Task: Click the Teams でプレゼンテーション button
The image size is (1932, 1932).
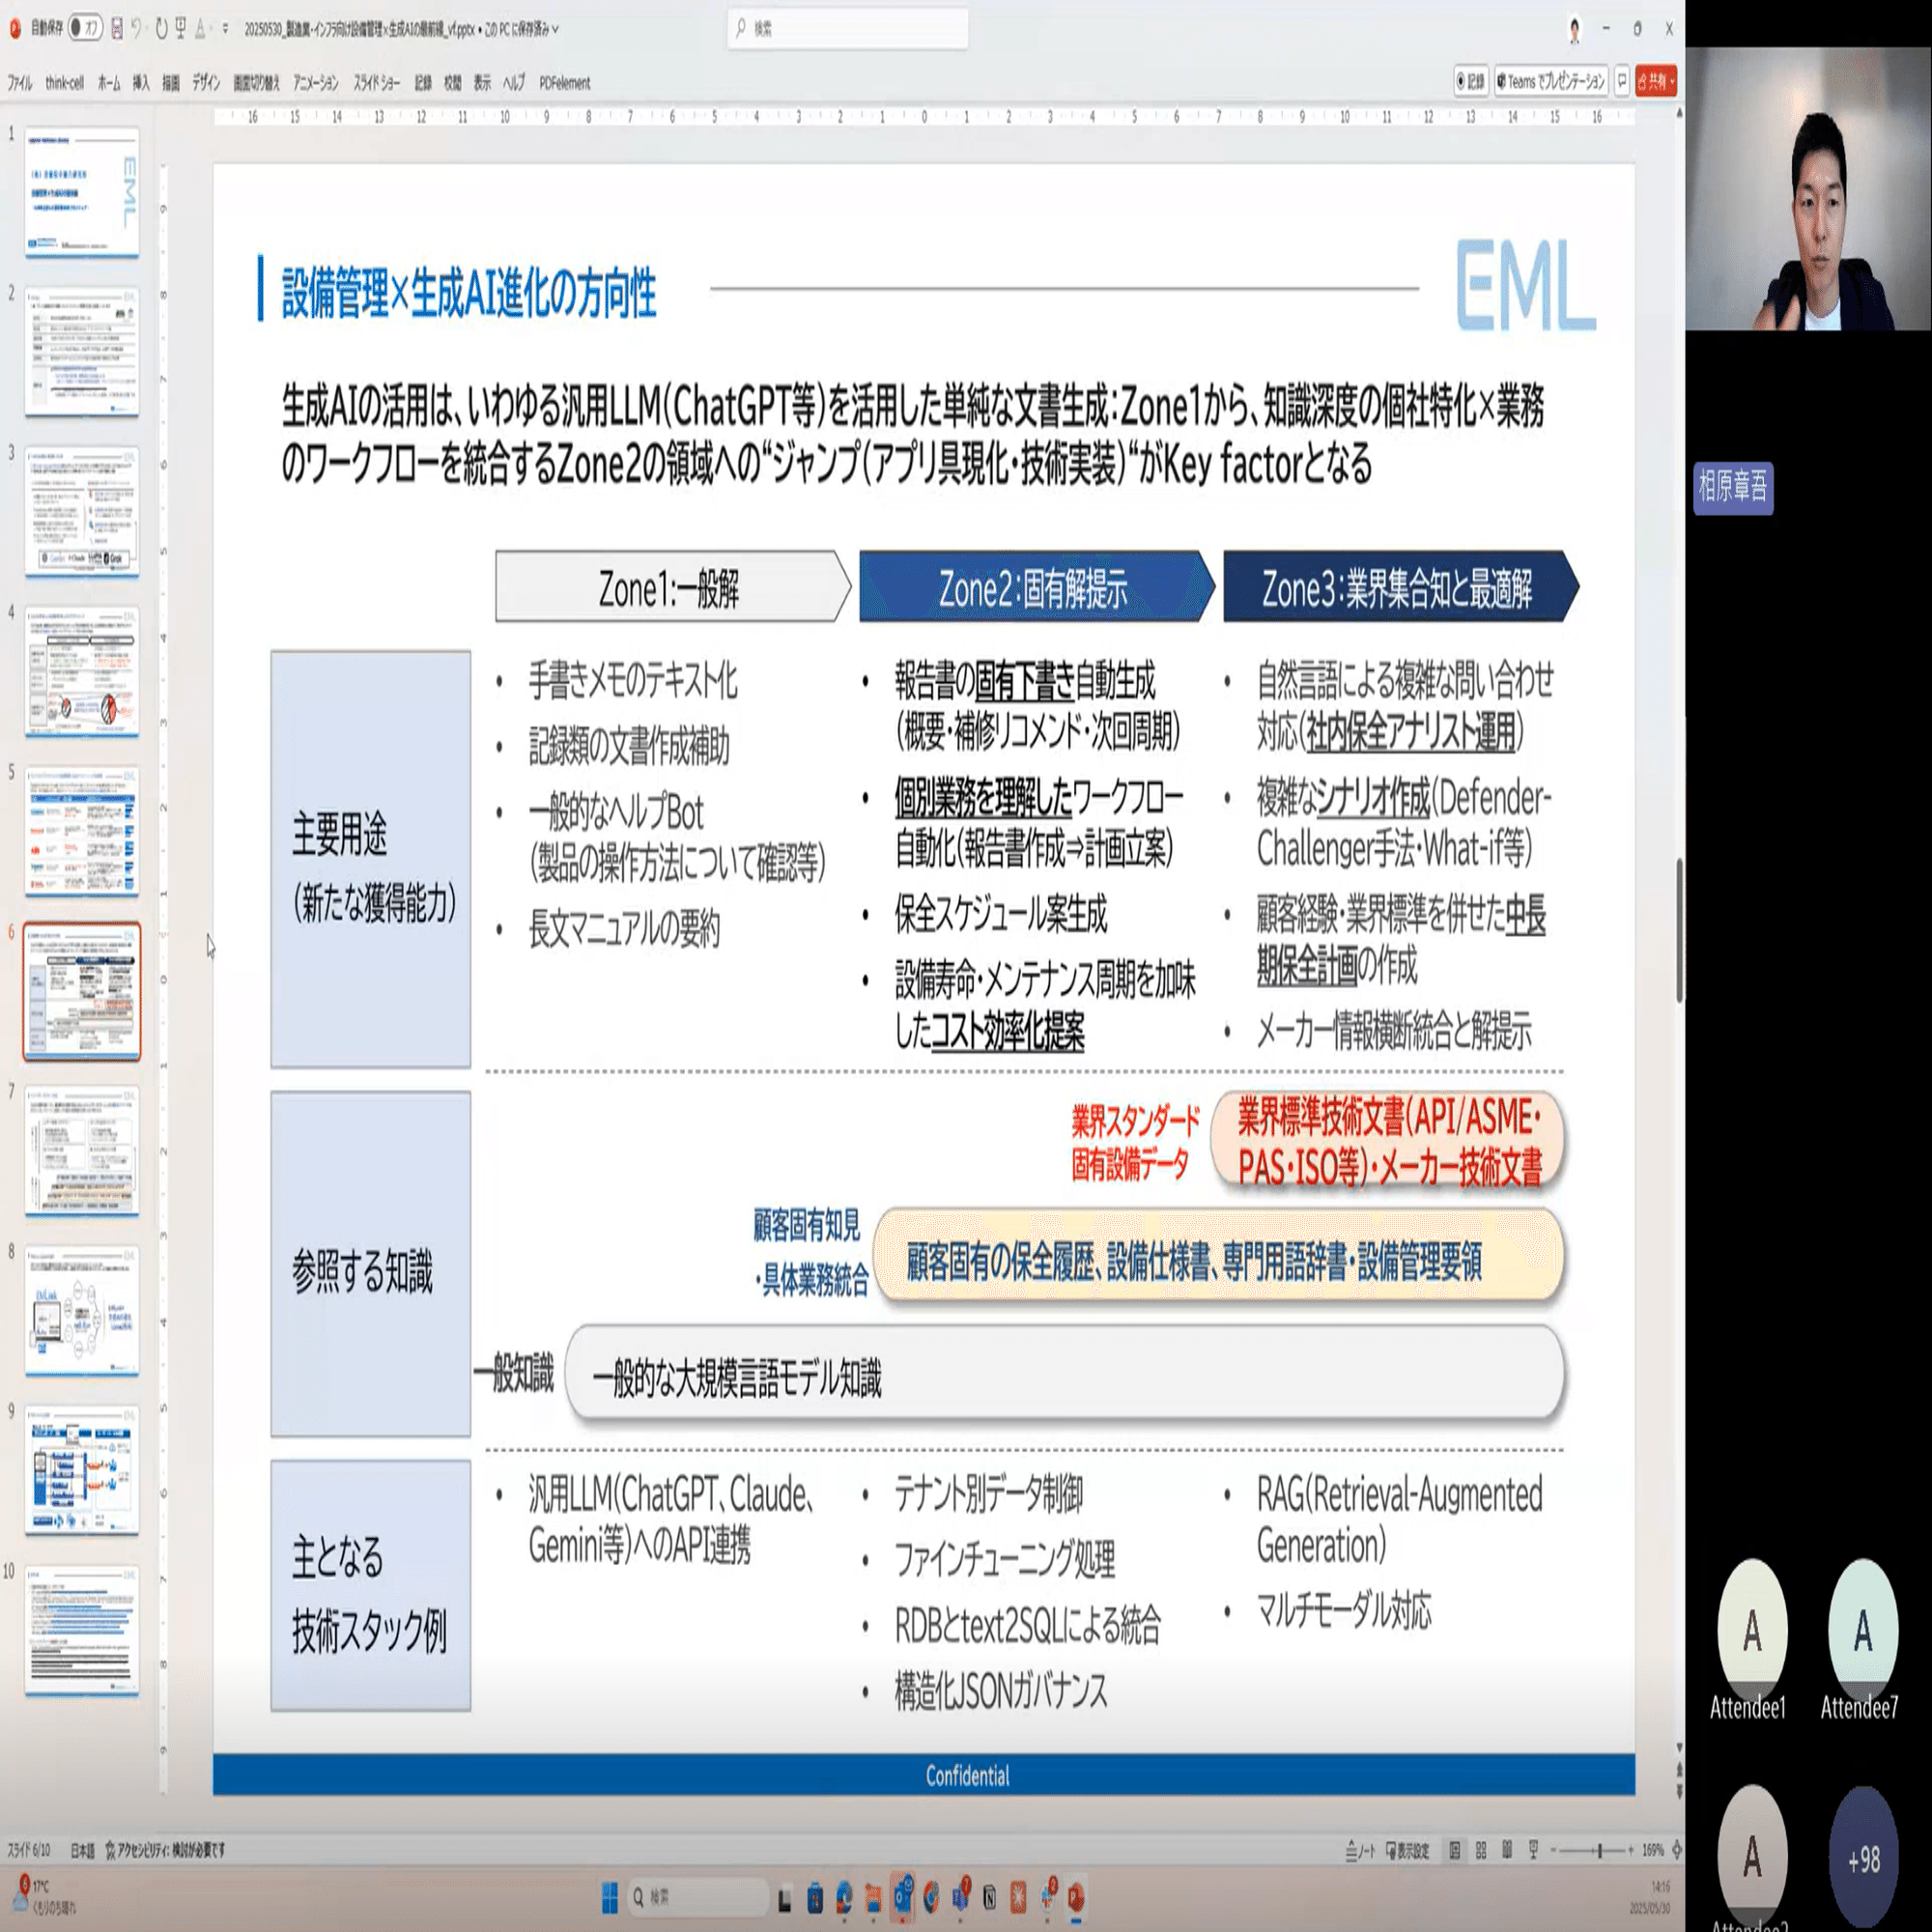Action: tap(1552, 83)
